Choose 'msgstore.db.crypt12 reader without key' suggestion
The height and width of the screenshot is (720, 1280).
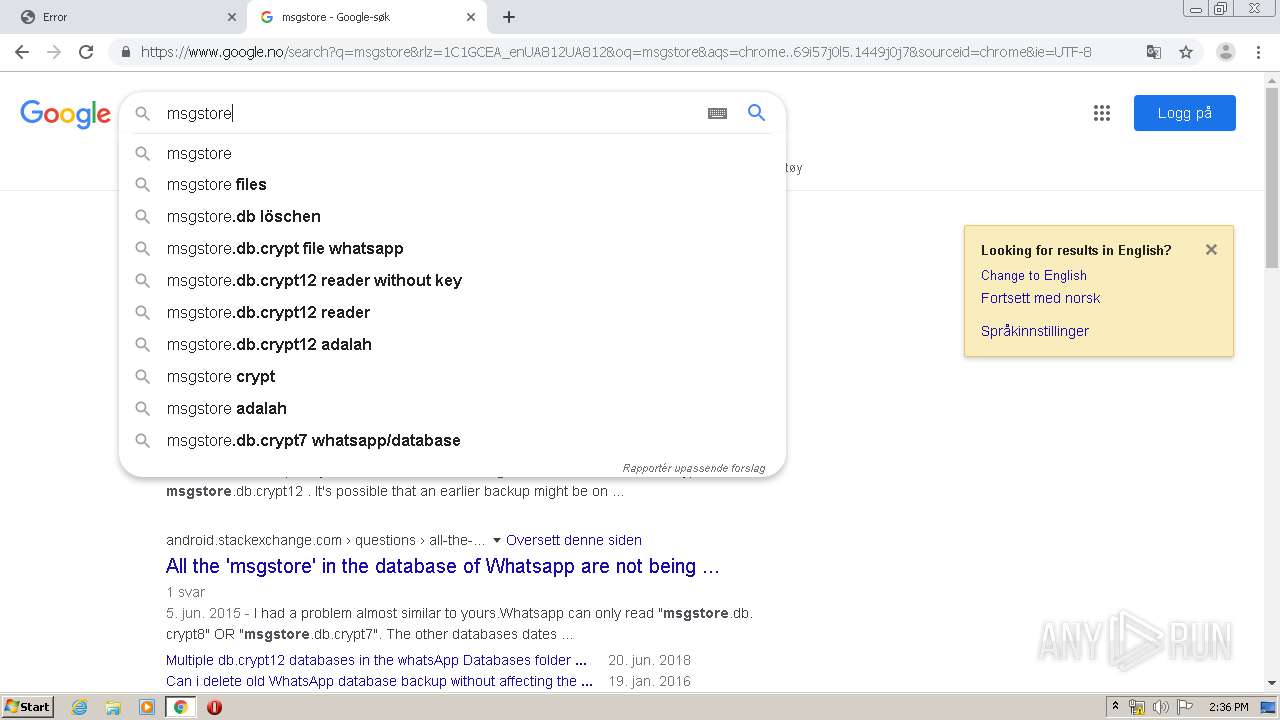[x=452, y=280]
